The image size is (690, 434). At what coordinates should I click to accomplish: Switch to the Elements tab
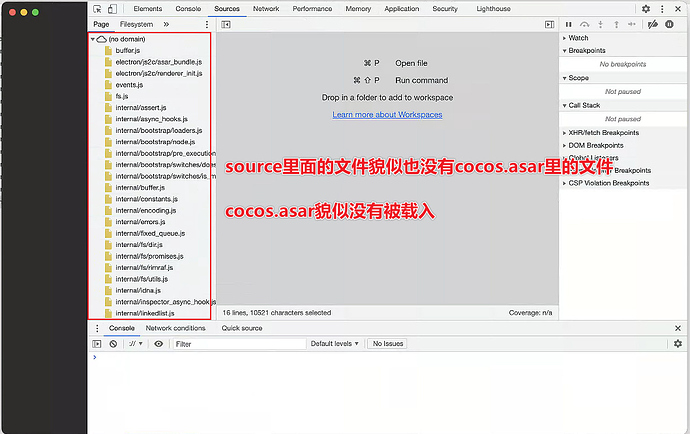pos(148,9)
